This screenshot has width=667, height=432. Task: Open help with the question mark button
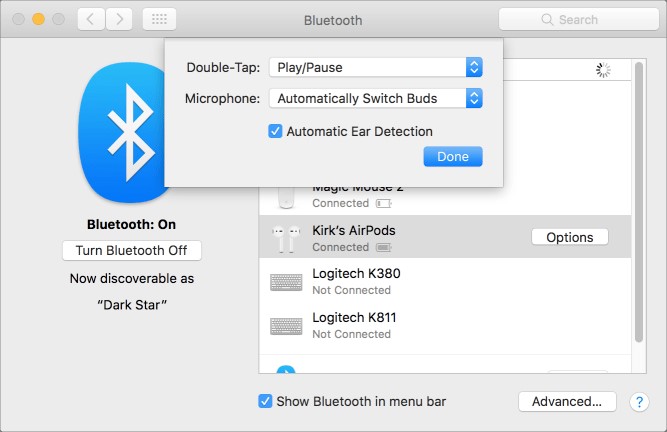tap(639, 402)
